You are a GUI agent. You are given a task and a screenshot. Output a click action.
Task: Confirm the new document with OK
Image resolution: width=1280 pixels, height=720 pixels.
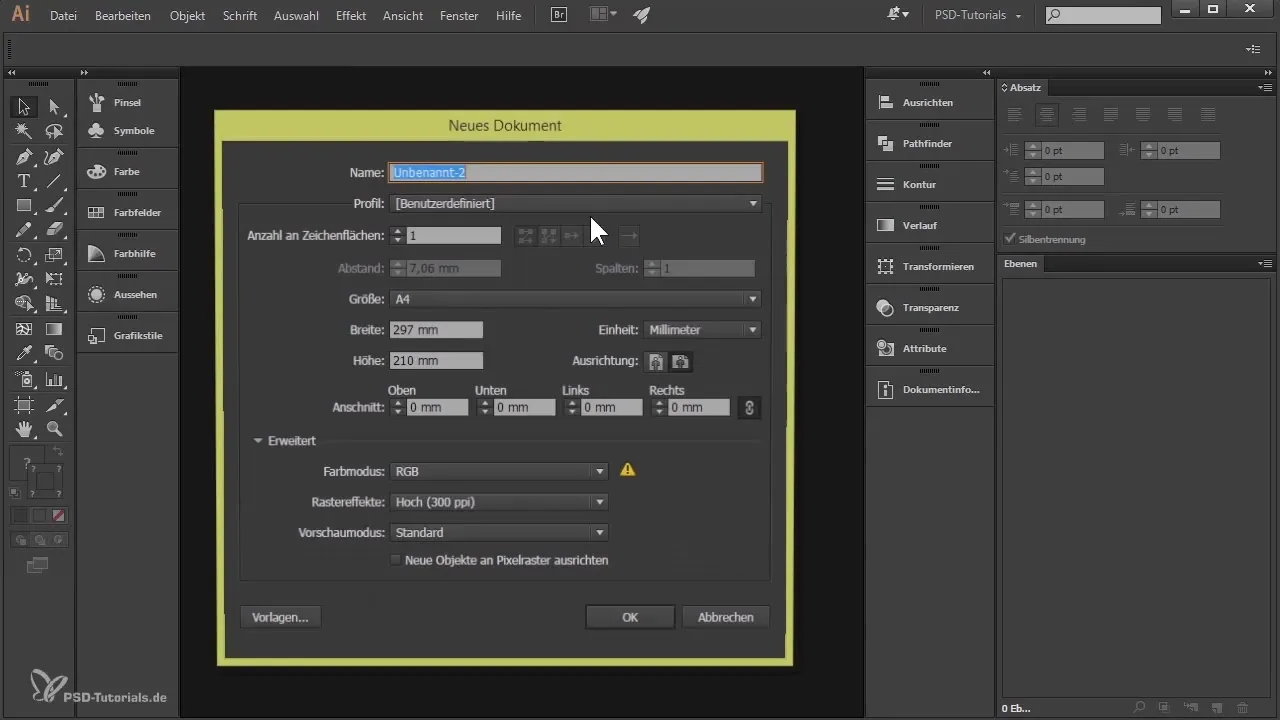click(630, 617)
